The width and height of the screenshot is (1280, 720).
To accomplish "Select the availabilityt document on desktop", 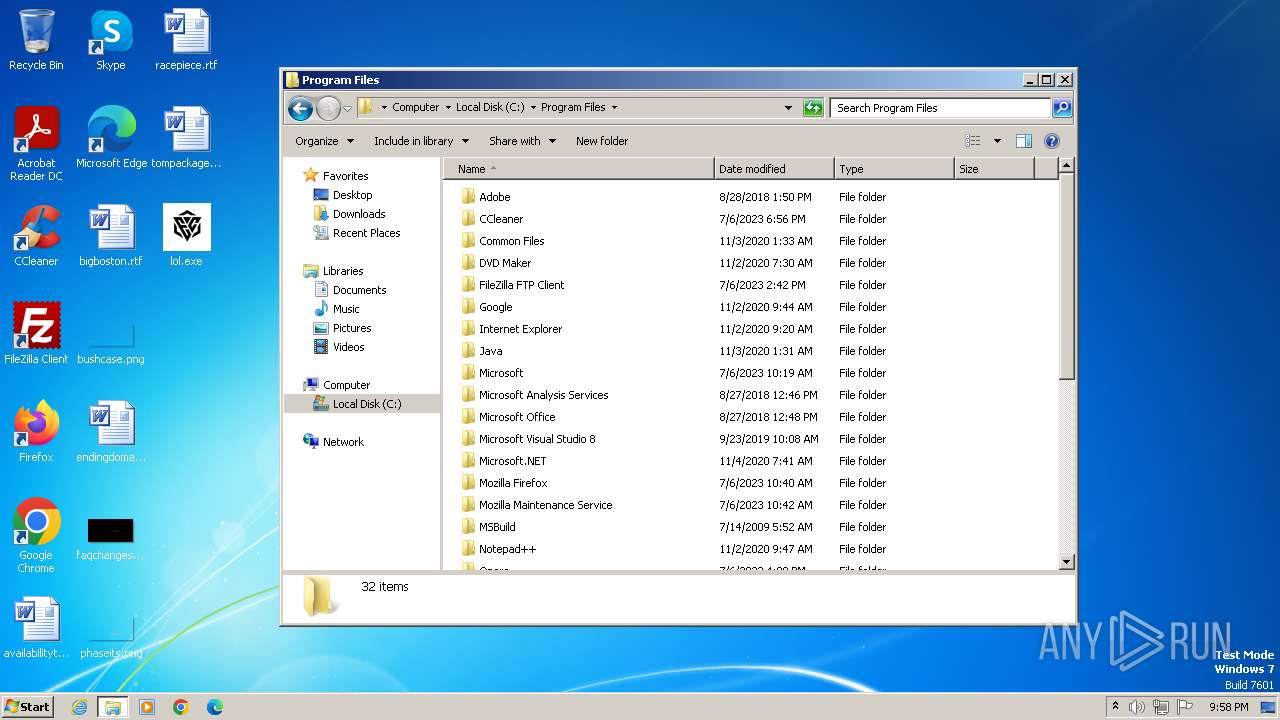I will click(36, 628).
